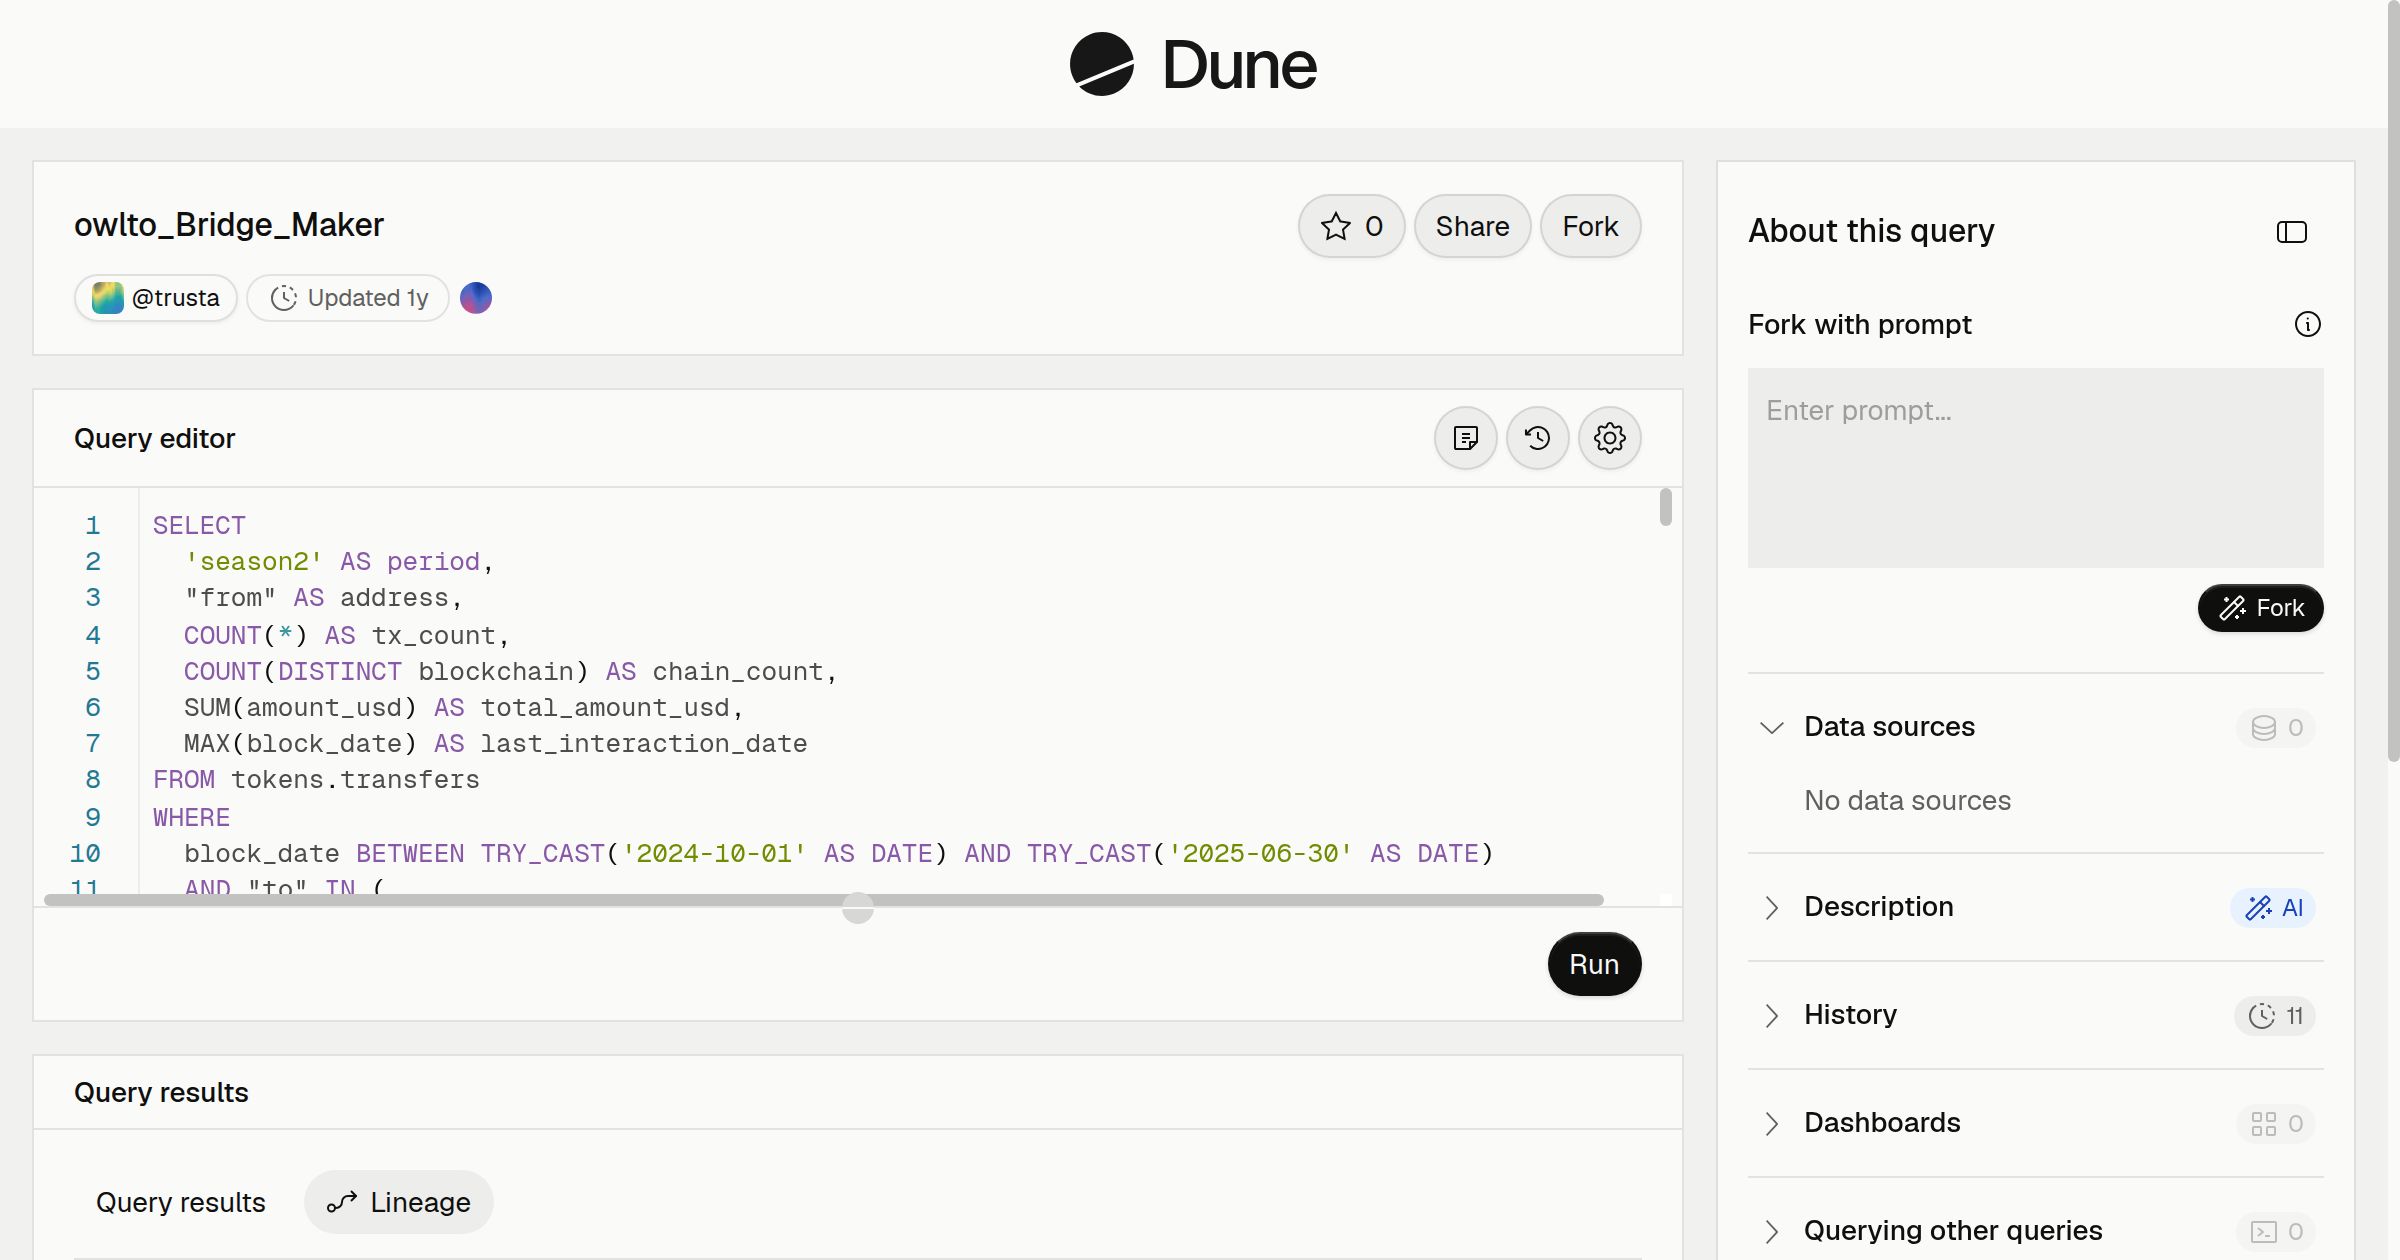Click the Dune logo icon
The height and width of the screenshot is (1260, 2400).
[1101, 64]
